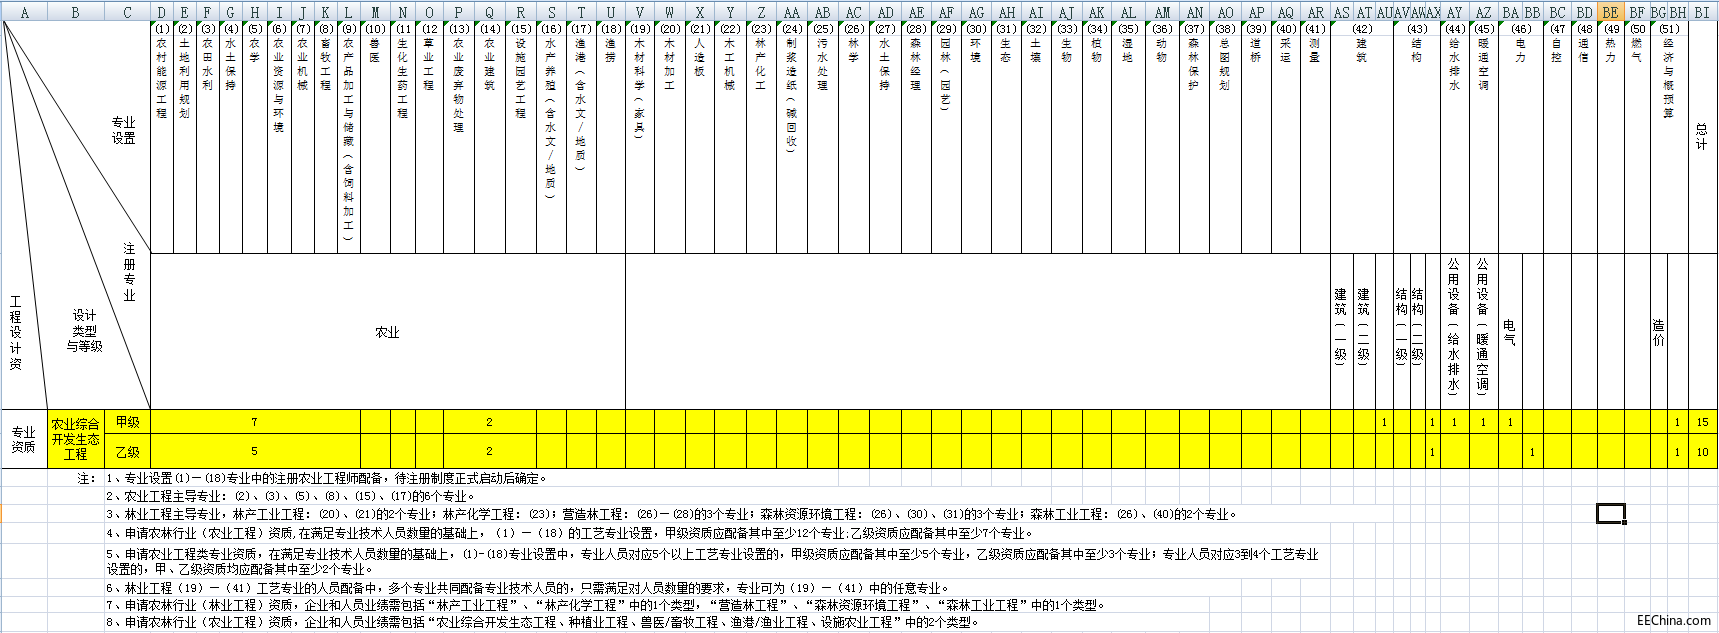Click the active outlined cell in column BE
Screen dimensions: 1719x633
coord(1610,514)
